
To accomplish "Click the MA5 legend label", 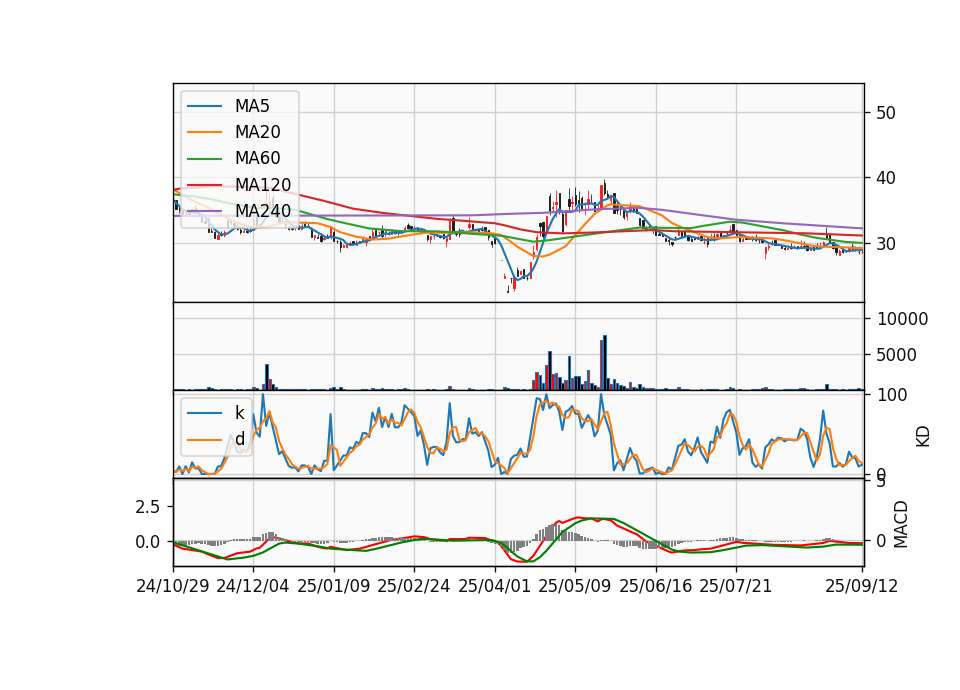I will tap(252, 106).
